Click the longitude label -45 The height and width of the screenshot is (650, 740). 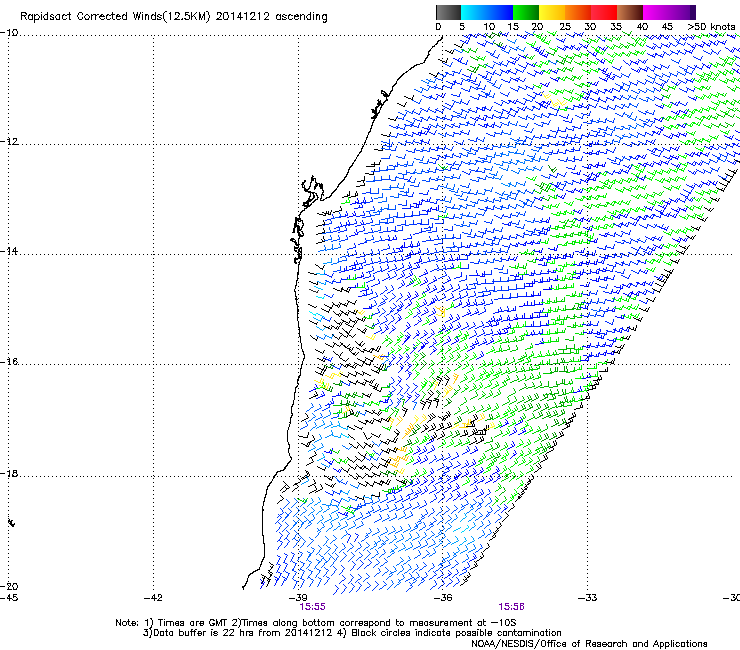(9, 598)
